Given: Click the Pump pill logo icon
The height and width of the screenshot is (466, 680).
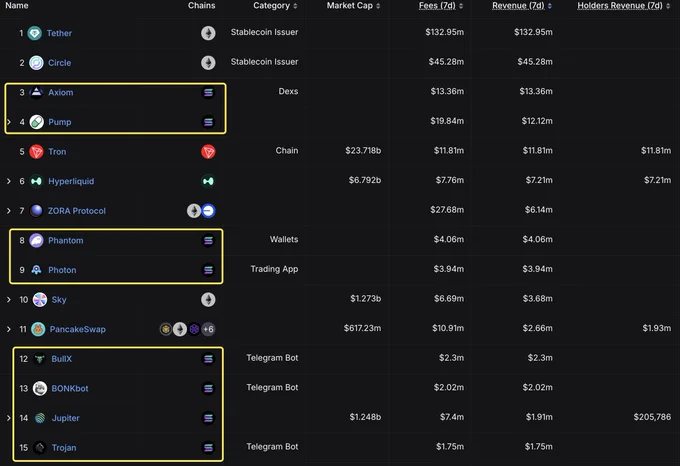Looking at the screenshot, I should point(36,122).
